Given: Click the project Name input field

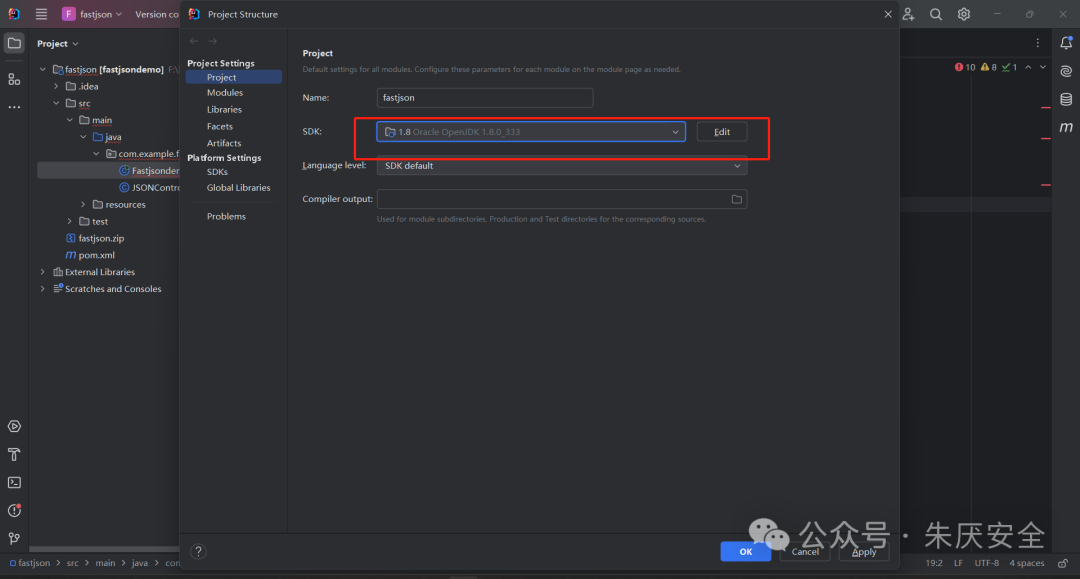Looking at the screenshot, I should pyautogui.click(x=485, y=98).
